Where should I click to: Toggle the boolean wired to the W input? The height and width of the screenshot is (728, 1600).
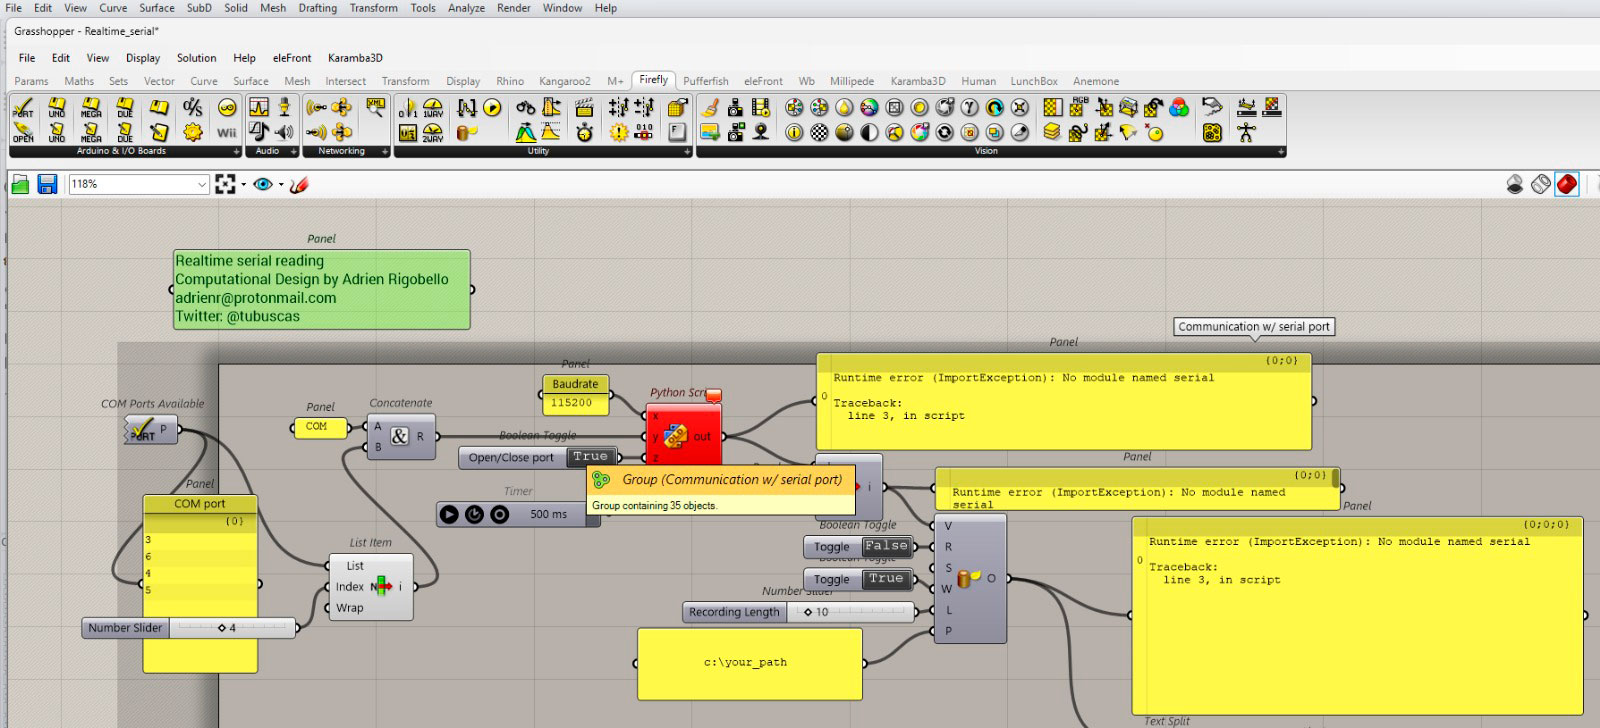[x=886, y=579]
